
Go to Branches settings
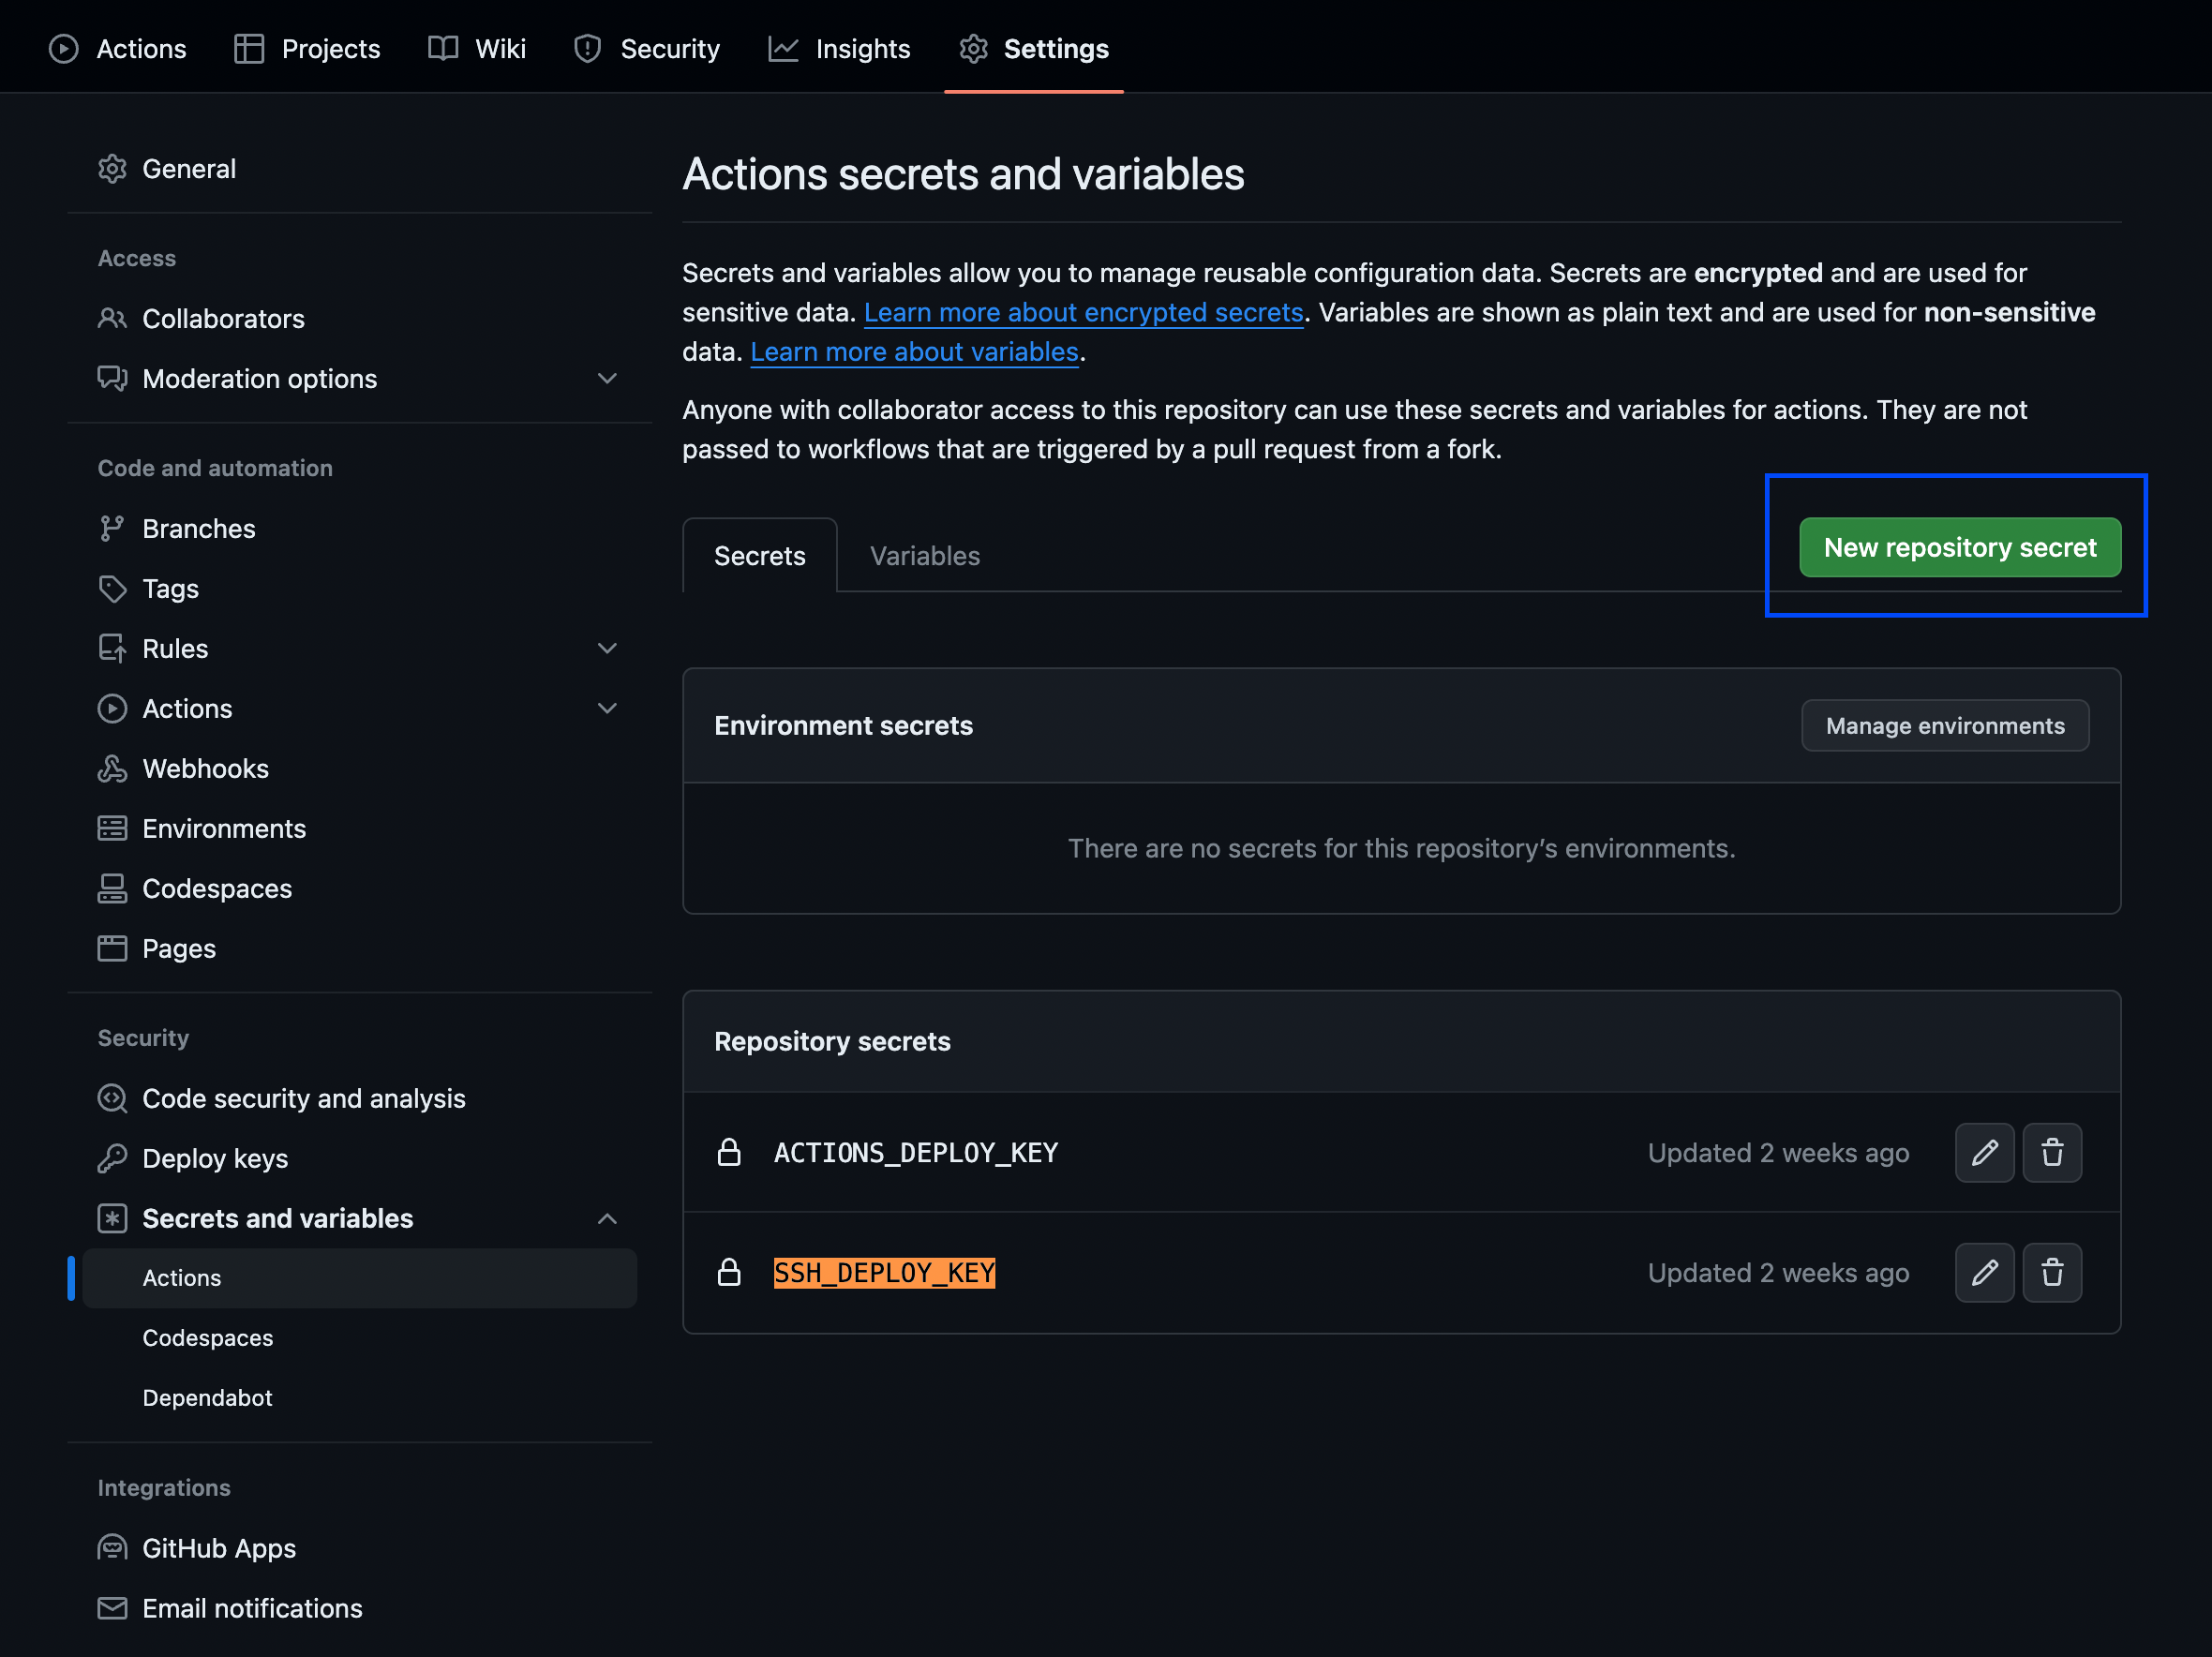[199, 528]
